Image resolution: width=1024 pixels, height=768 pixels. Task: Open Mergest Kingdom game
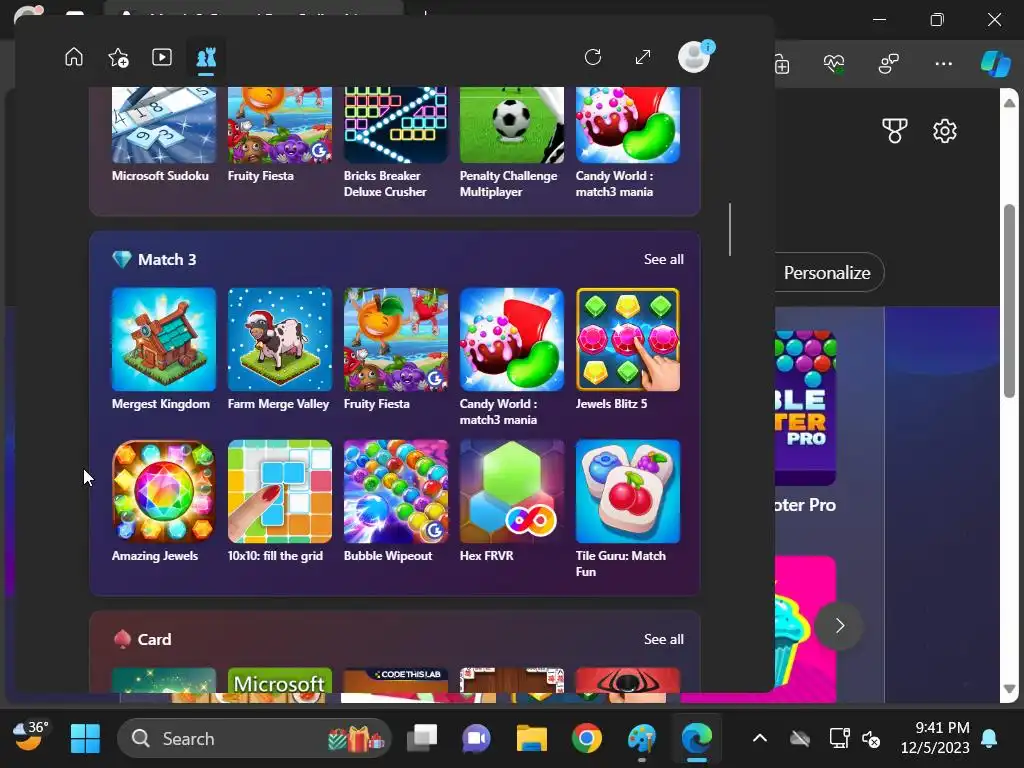[164, 349]
